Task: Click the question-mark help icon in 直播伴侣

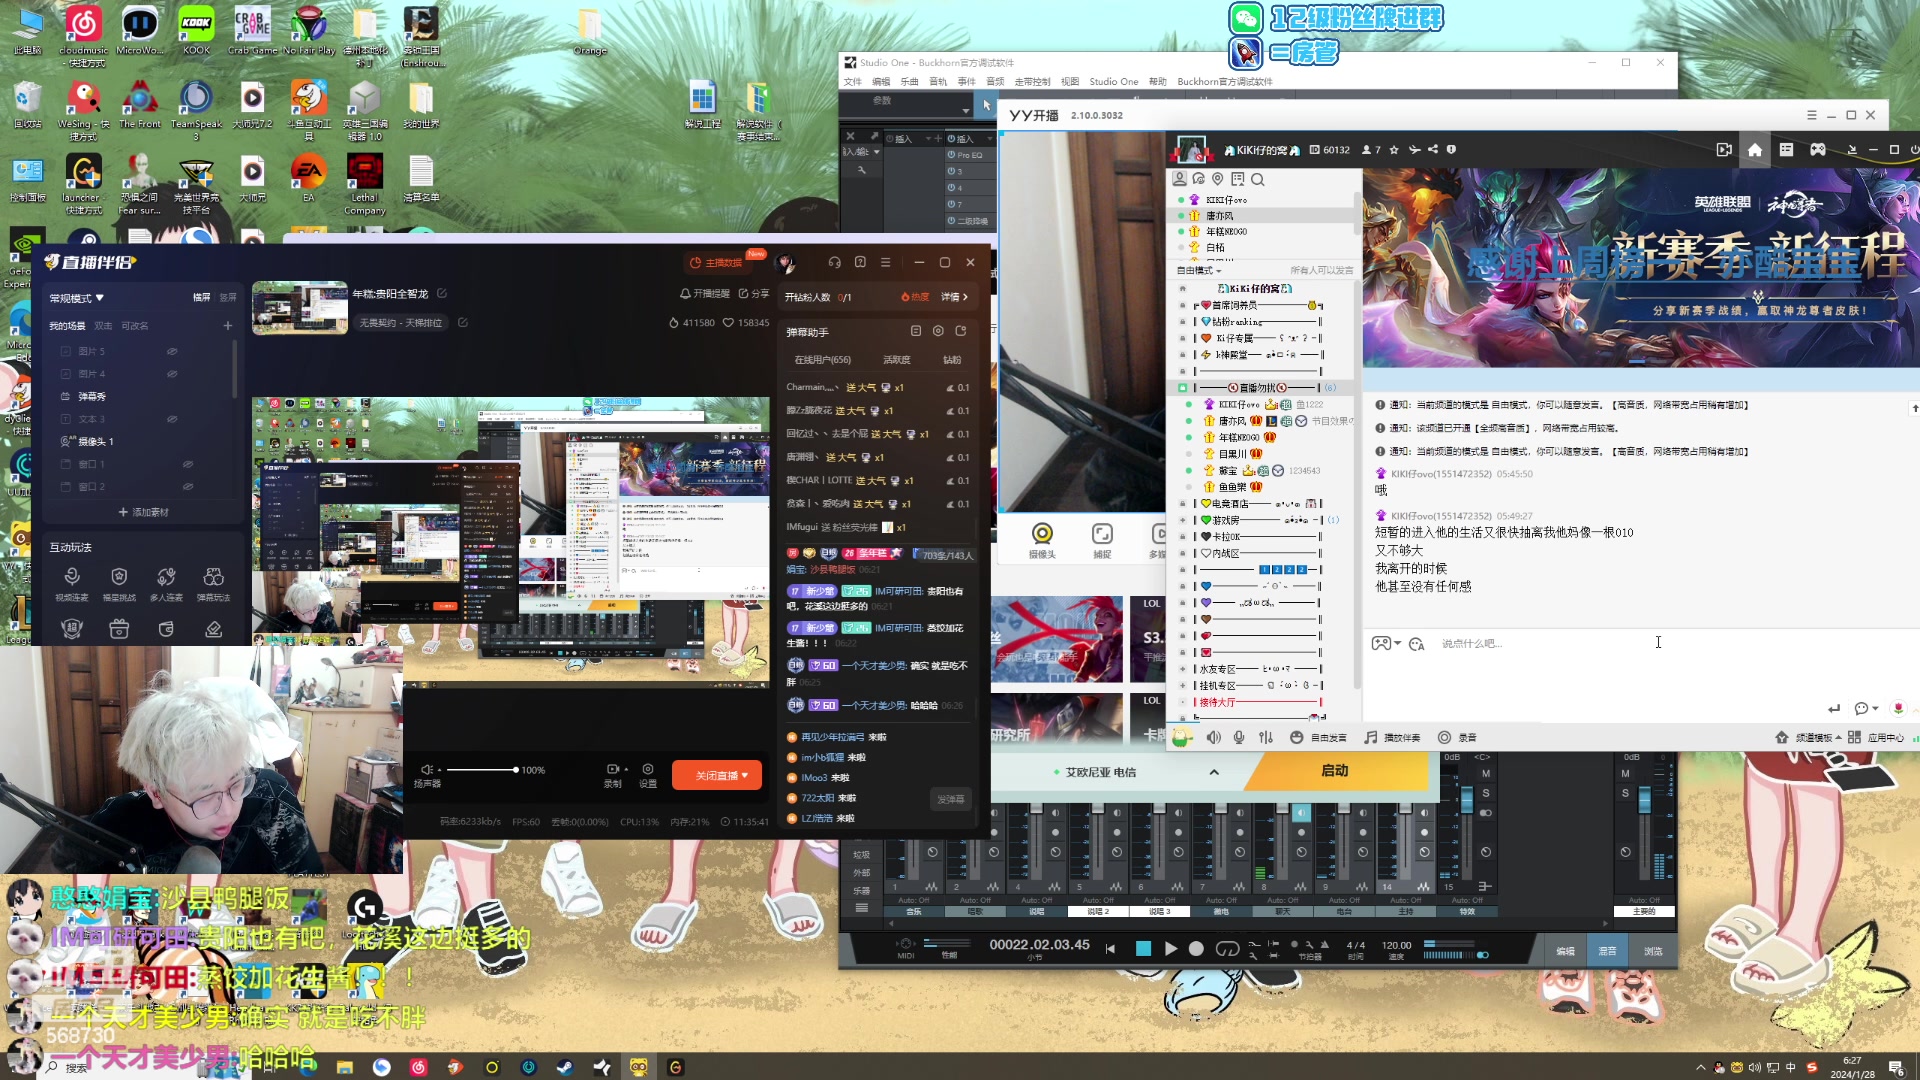Action: pyautogui.click(x=860, y=262)
